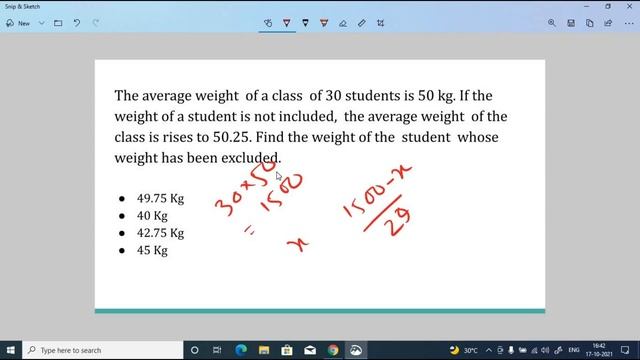Image resolution: width=640 pixels, height=360 pixels.
Task: Open Mail app from taskbar
Action: pos(310,350)
